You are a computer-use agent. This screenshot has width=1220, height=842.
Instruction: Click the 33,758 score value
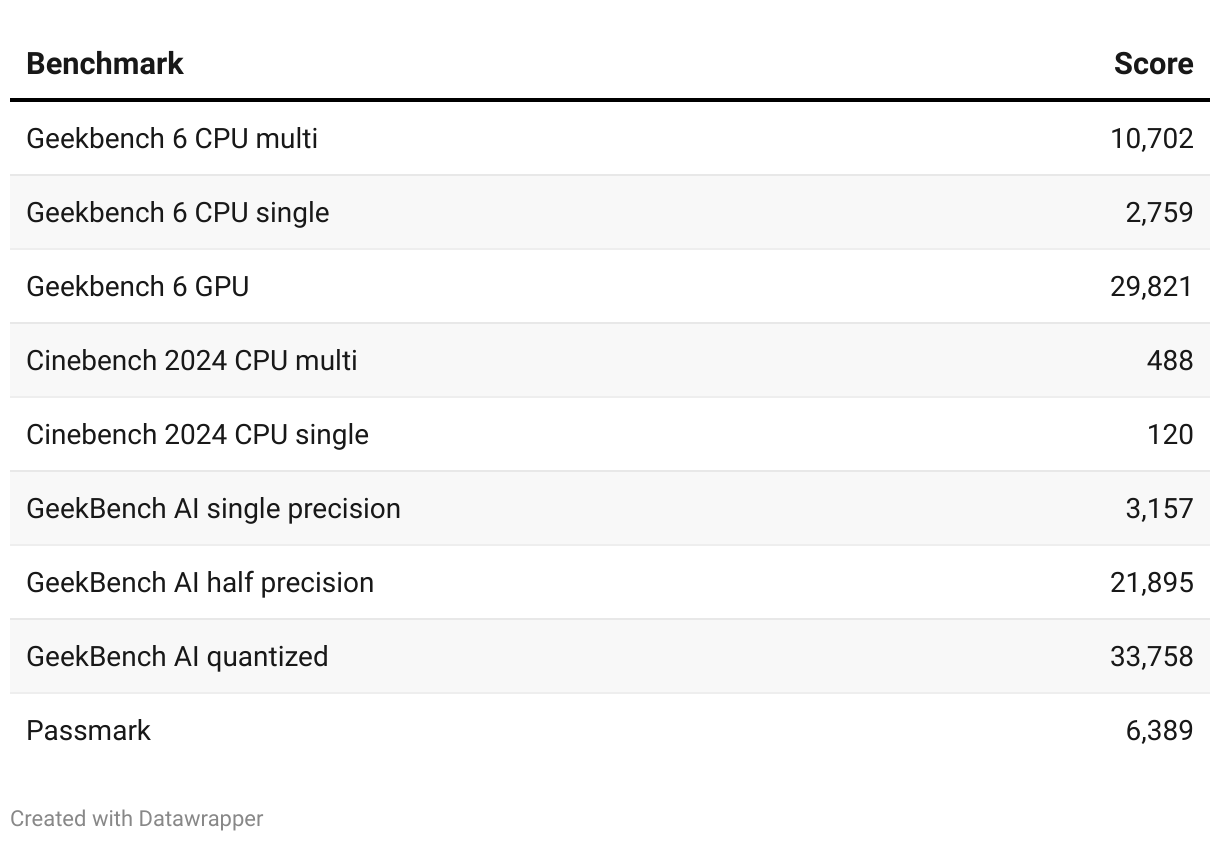1151,656
